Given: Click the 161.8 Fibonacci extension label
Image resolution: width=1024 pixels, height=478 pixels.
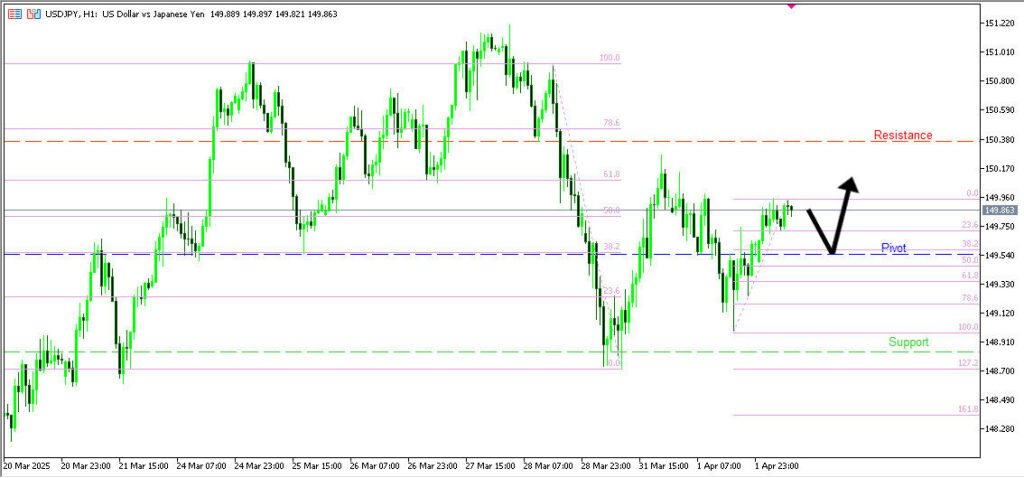Looking at the screenshot, I should [x=968, y=410].
